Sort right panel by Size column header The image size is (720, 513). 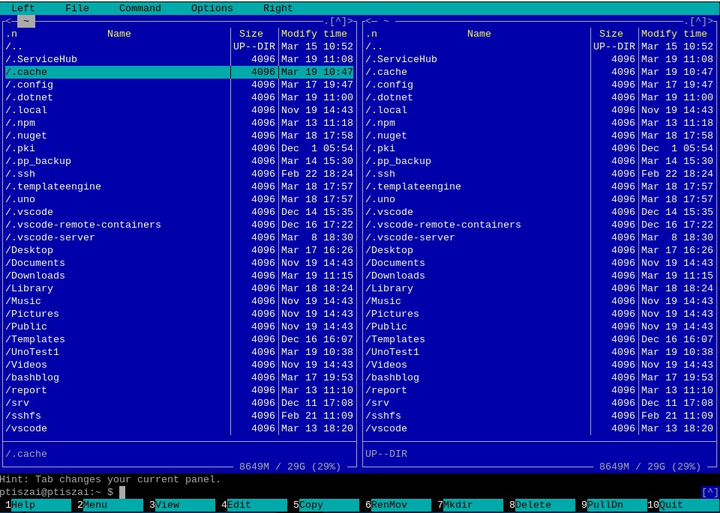pos(611,34)
